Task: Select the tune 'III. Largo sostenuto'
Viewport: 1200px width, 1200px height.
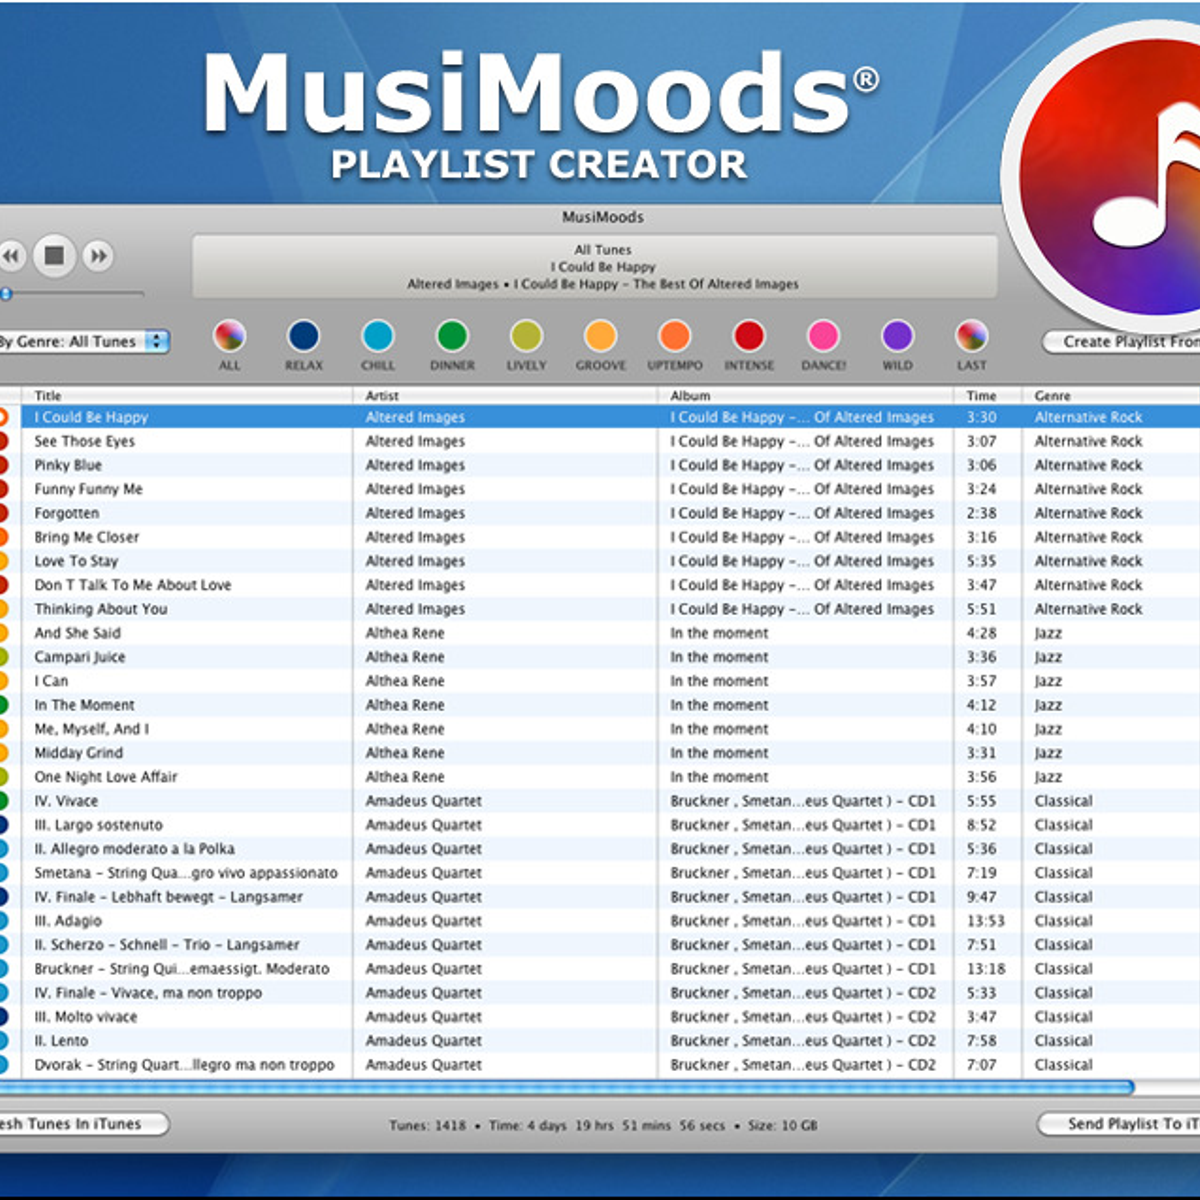Action: coord(600,825)
